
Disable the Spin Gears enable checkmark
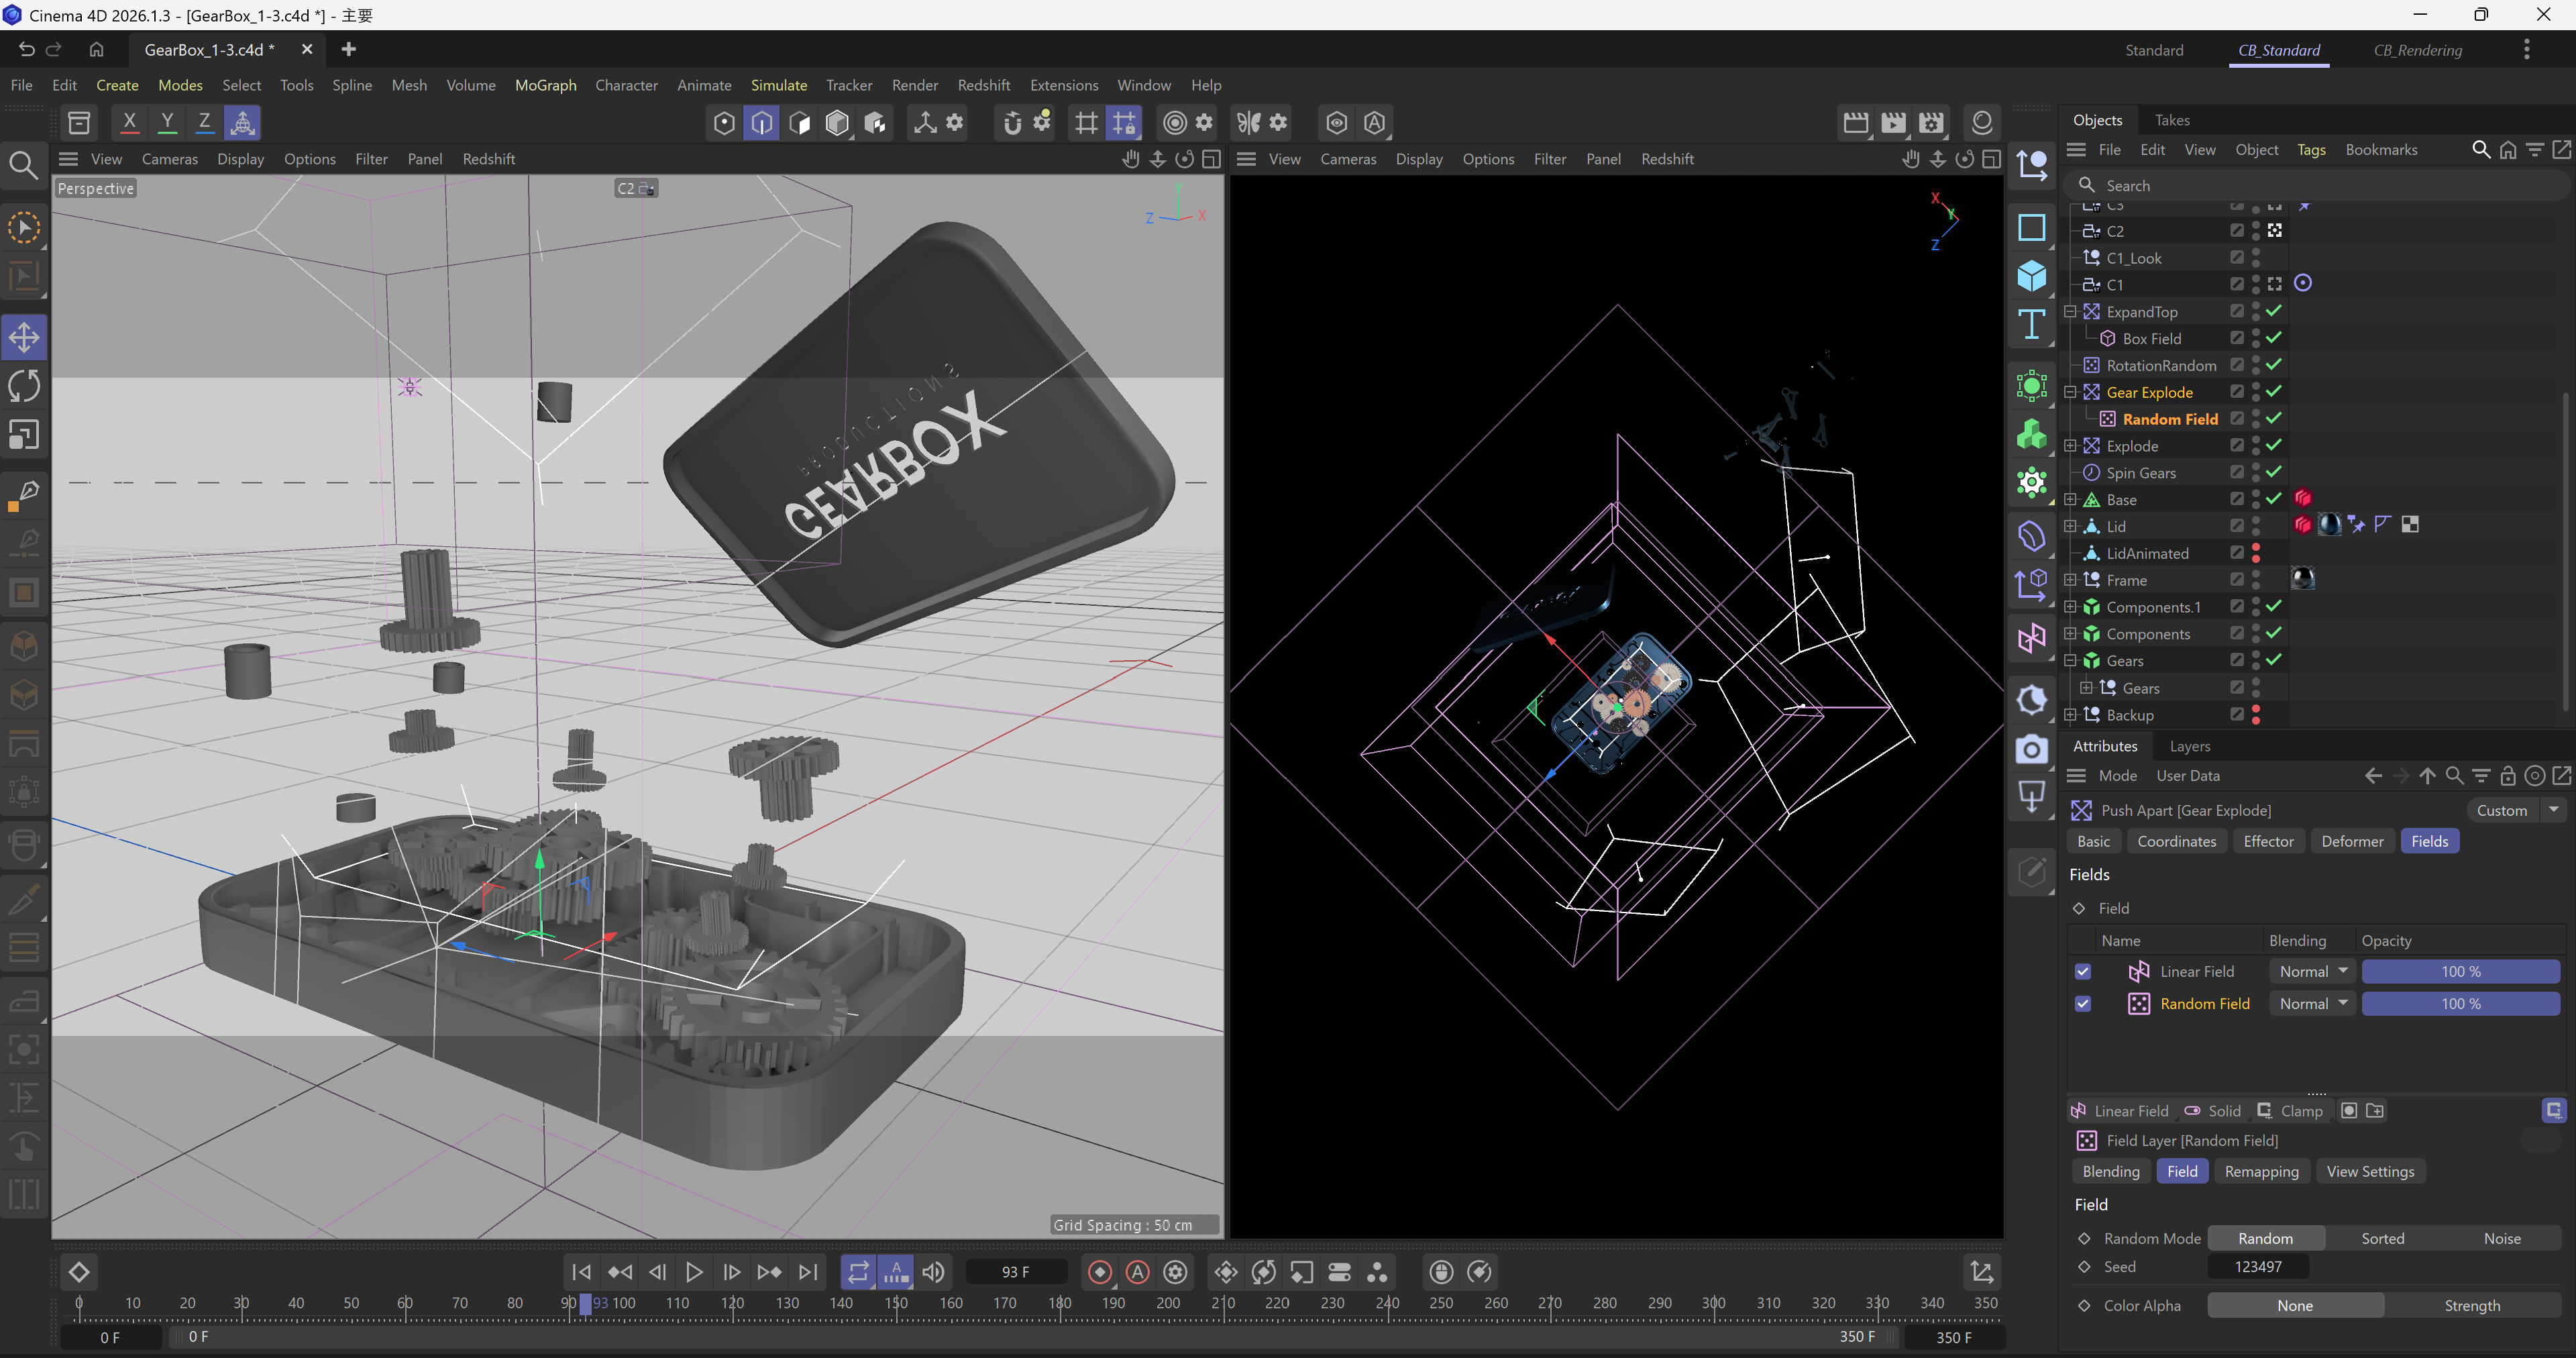(x=2274, y=472)
